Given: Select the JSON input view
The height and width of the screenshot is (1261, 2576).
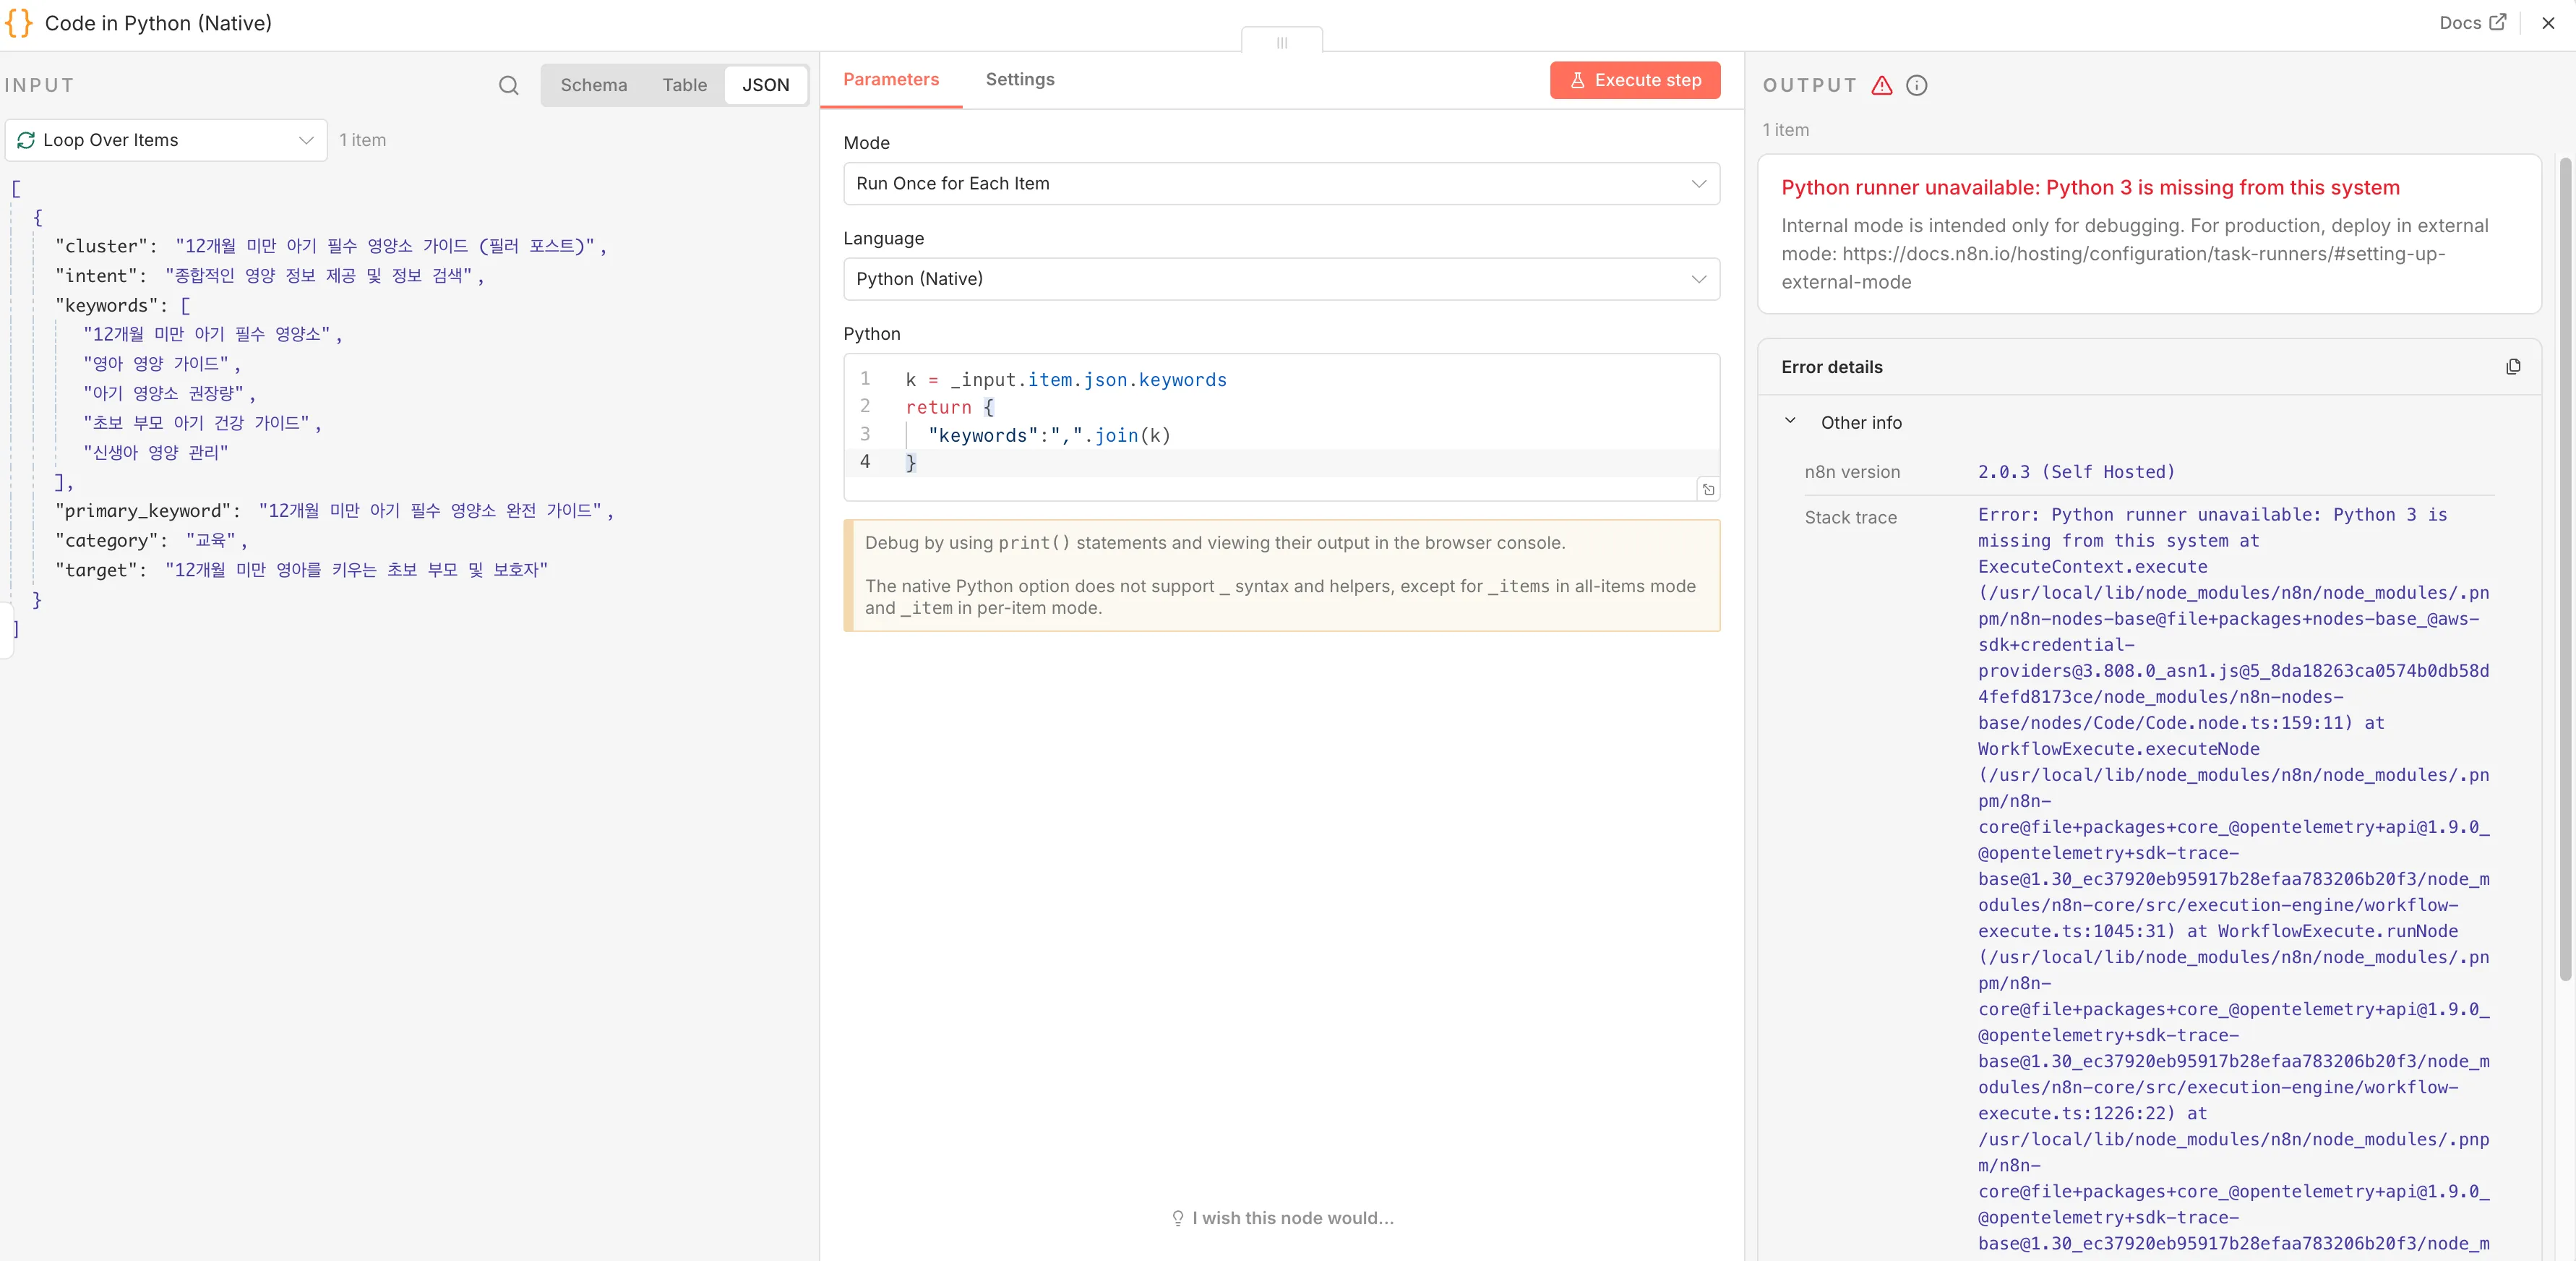Looking at the screenshot, I should point(765,85).
